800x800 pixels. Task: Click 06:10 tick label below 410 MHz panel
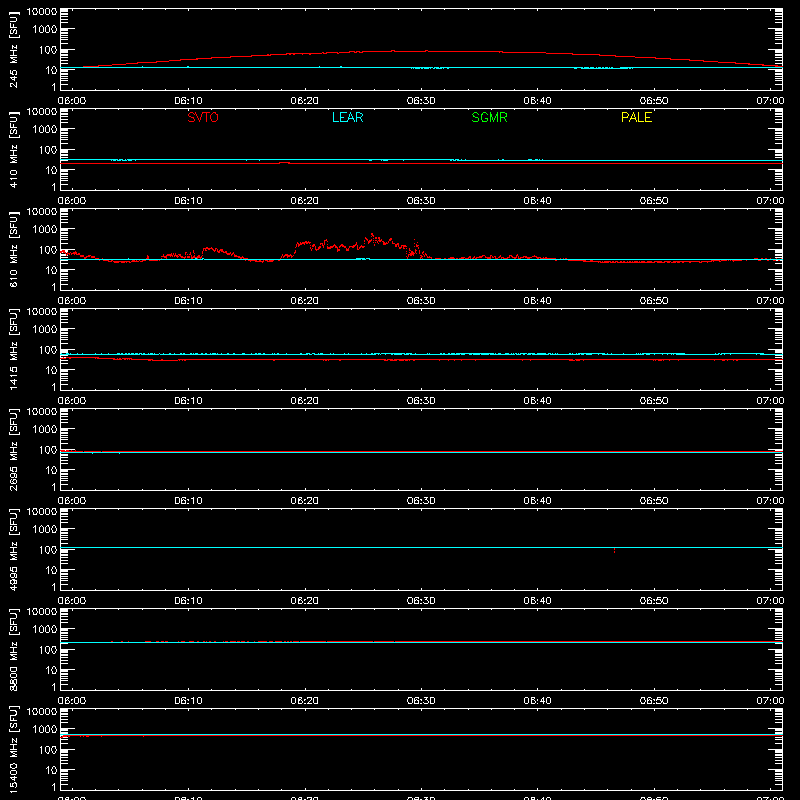(x=188, y=201)
